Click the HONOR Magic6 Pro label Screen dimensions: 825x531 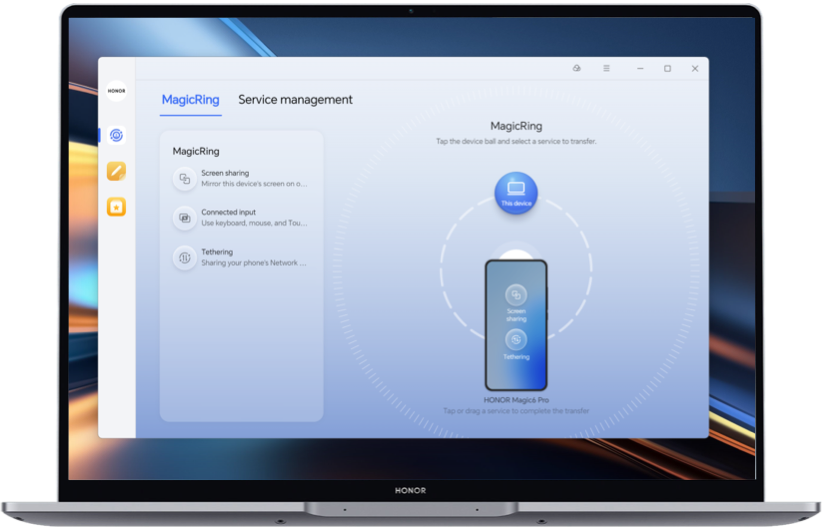click(516, 400)
